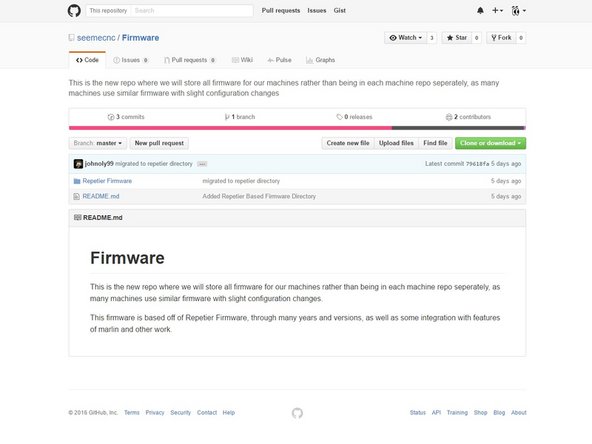Open johnoly99 author link

tap(99, 164)
